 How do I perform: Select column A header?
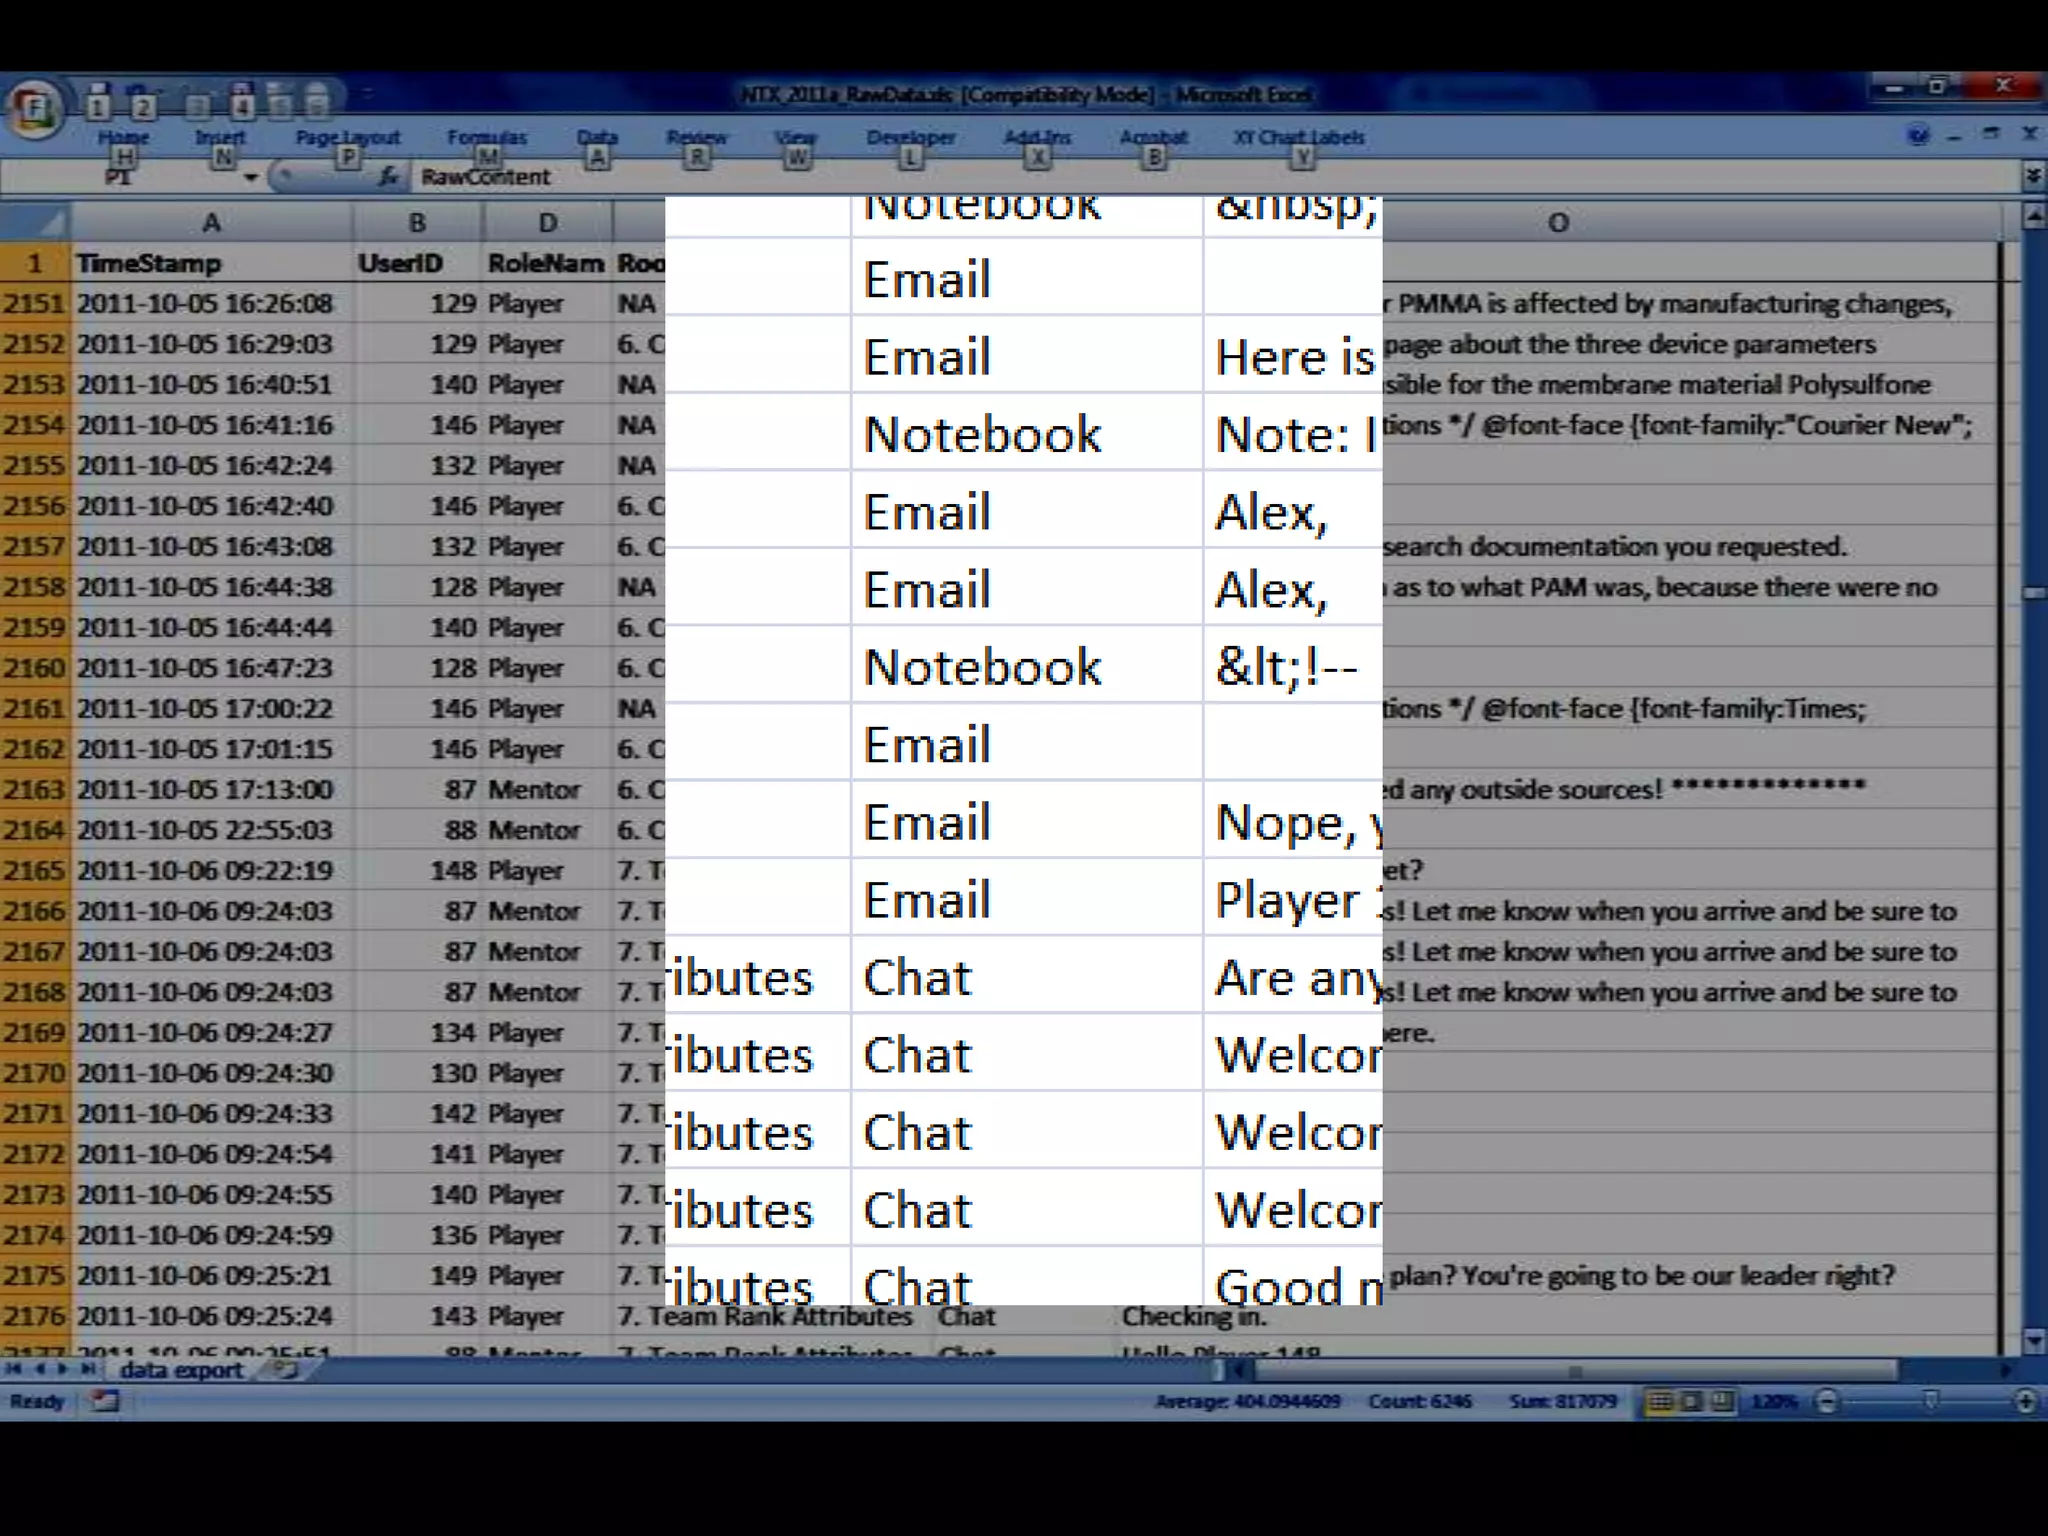[211, 222]
